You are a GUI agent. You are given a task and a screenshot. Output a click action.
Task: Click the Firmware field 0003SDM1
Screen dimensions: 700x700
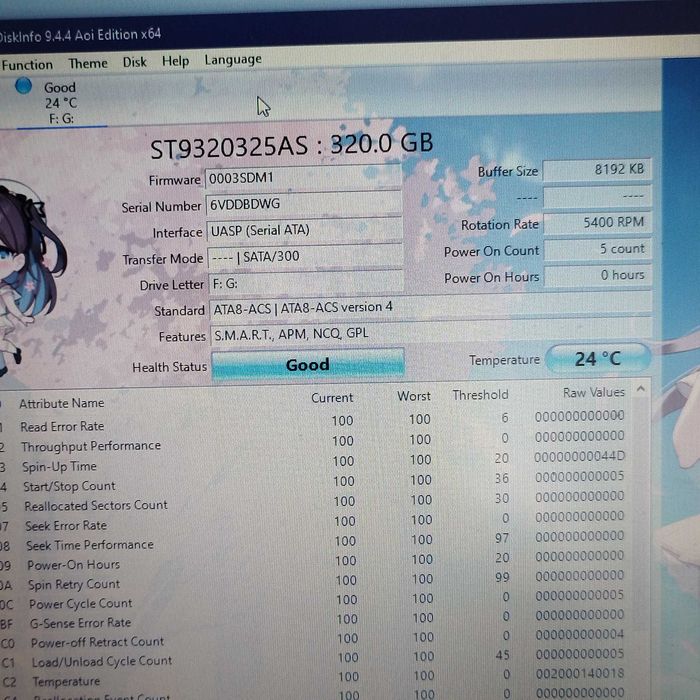[x=304, y=178]
